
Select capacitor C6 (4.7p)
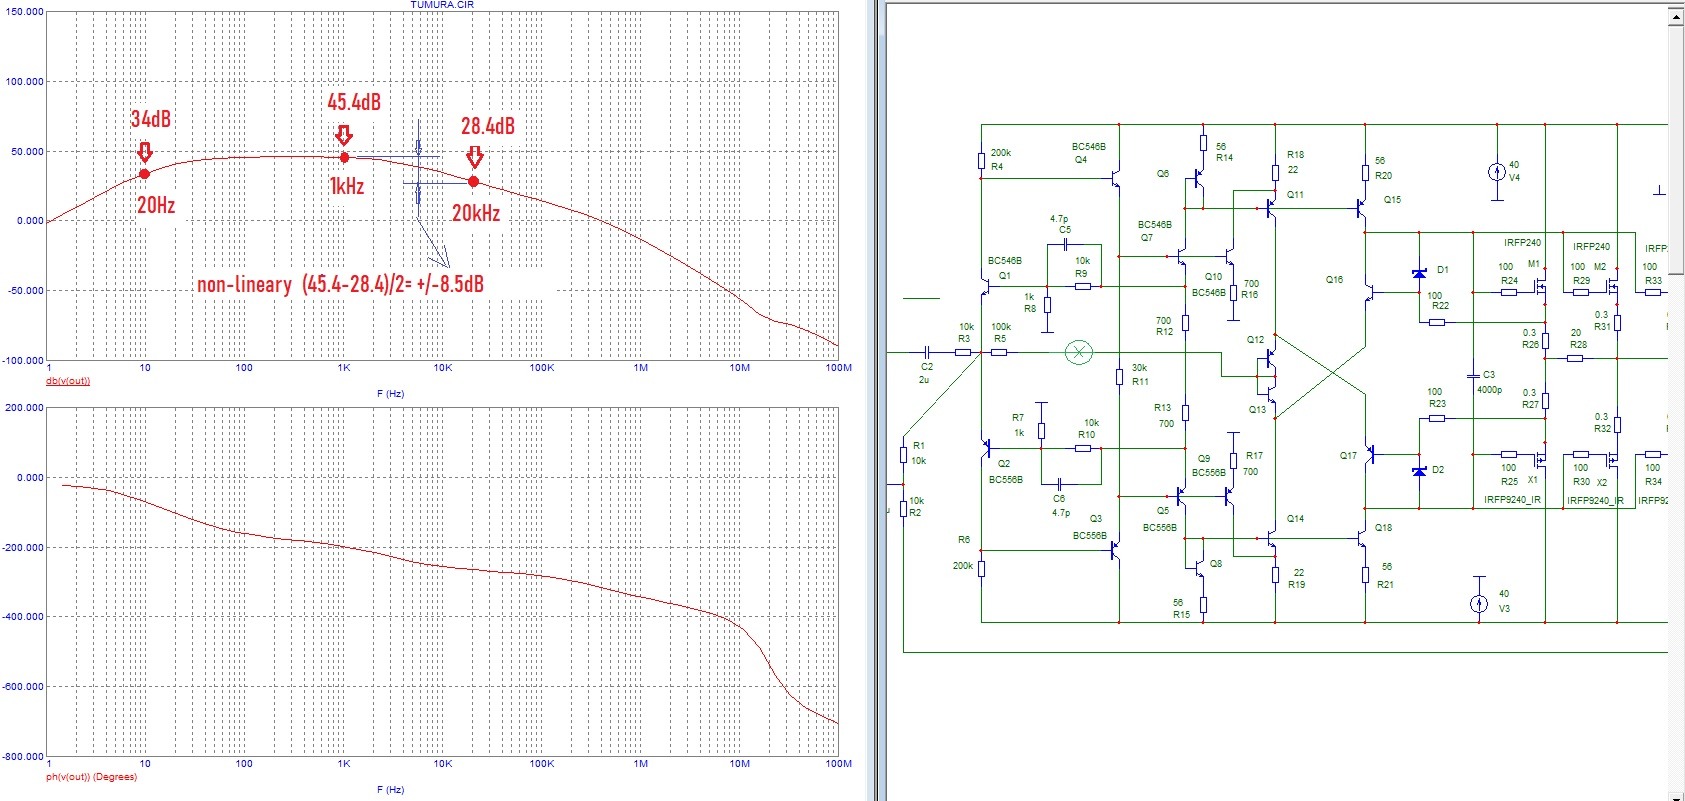[1059, 483]
